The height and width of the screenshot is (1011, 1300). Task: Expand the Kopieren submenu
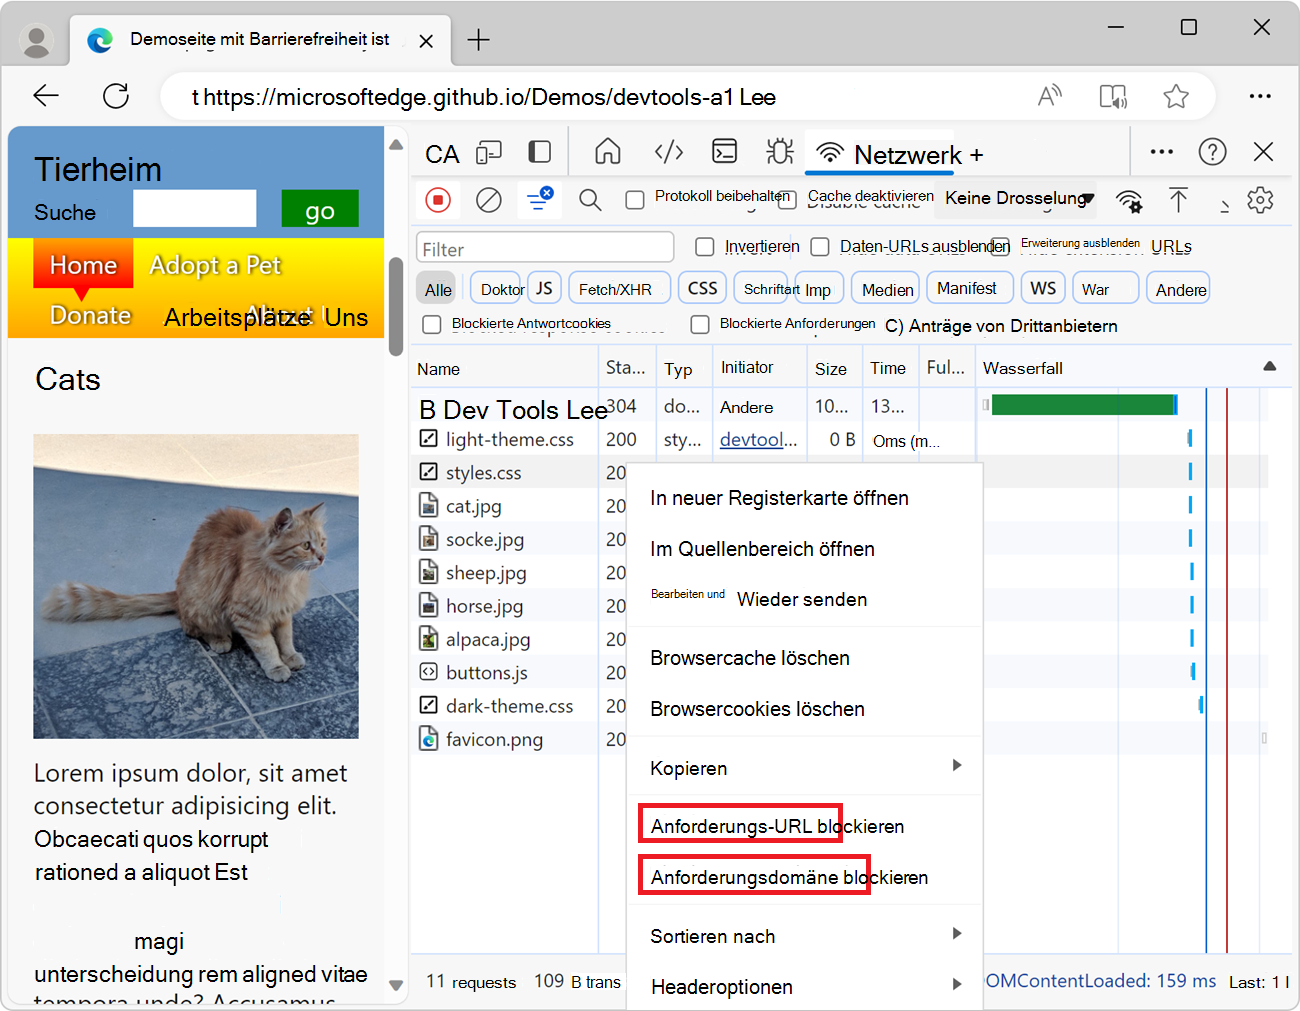[x=687, y=768]
